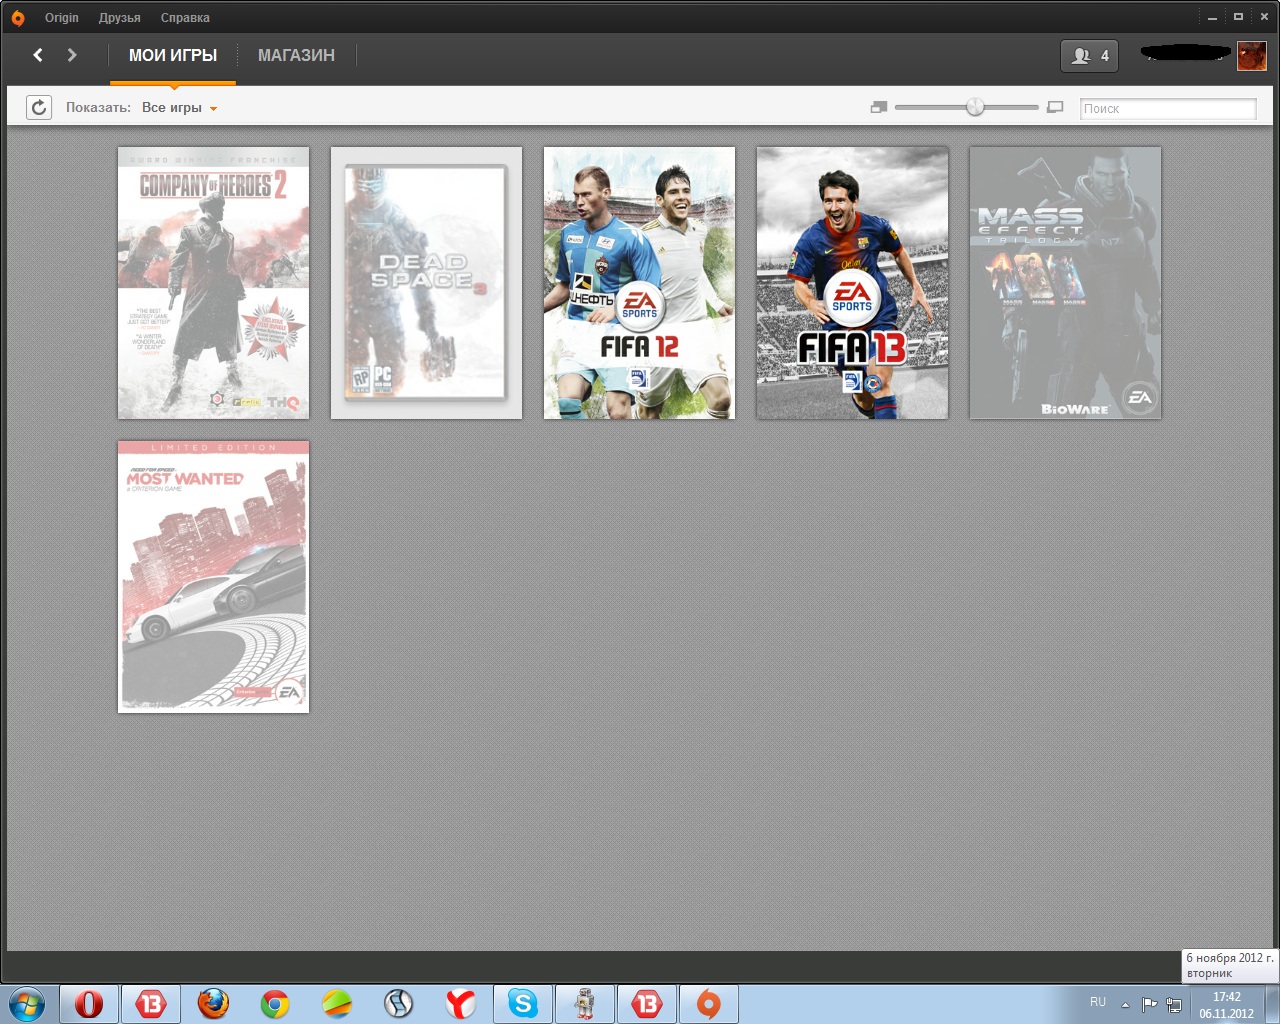Image resolution: width=1280 pixels, height=1024 pixels.
Task: Go forward with the right arrow
Action: (x=72, y=55)
